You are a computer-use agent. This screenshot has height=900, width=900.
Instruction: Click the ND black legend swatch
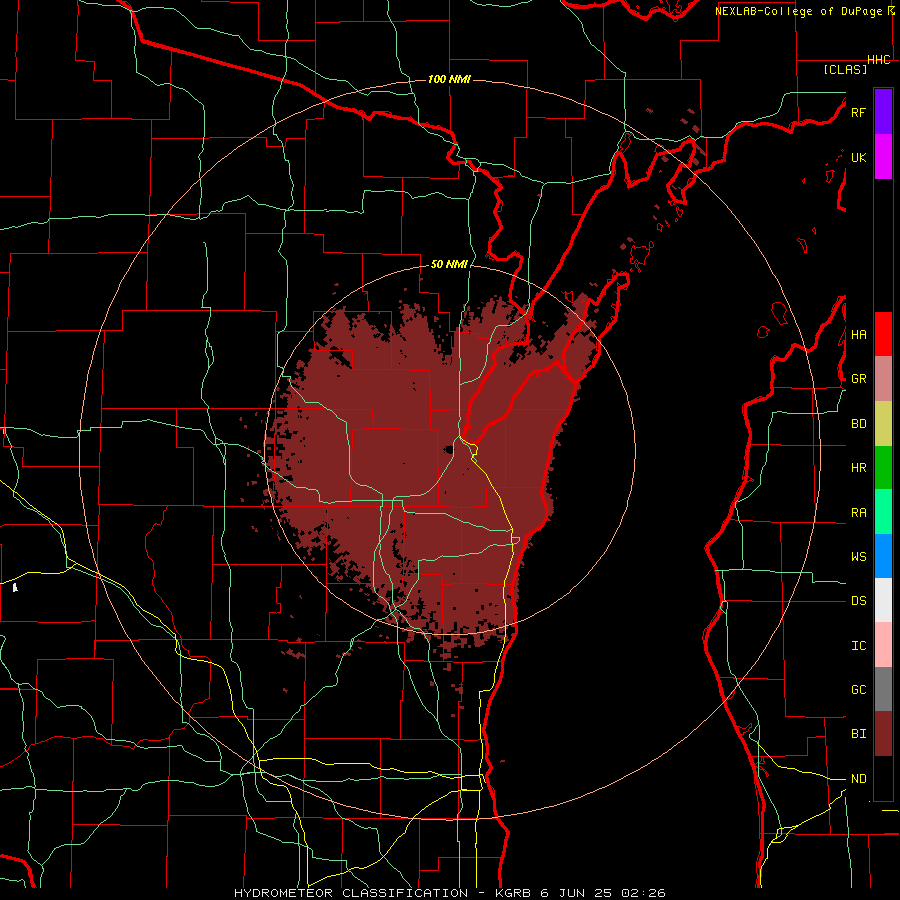point(883,778)
